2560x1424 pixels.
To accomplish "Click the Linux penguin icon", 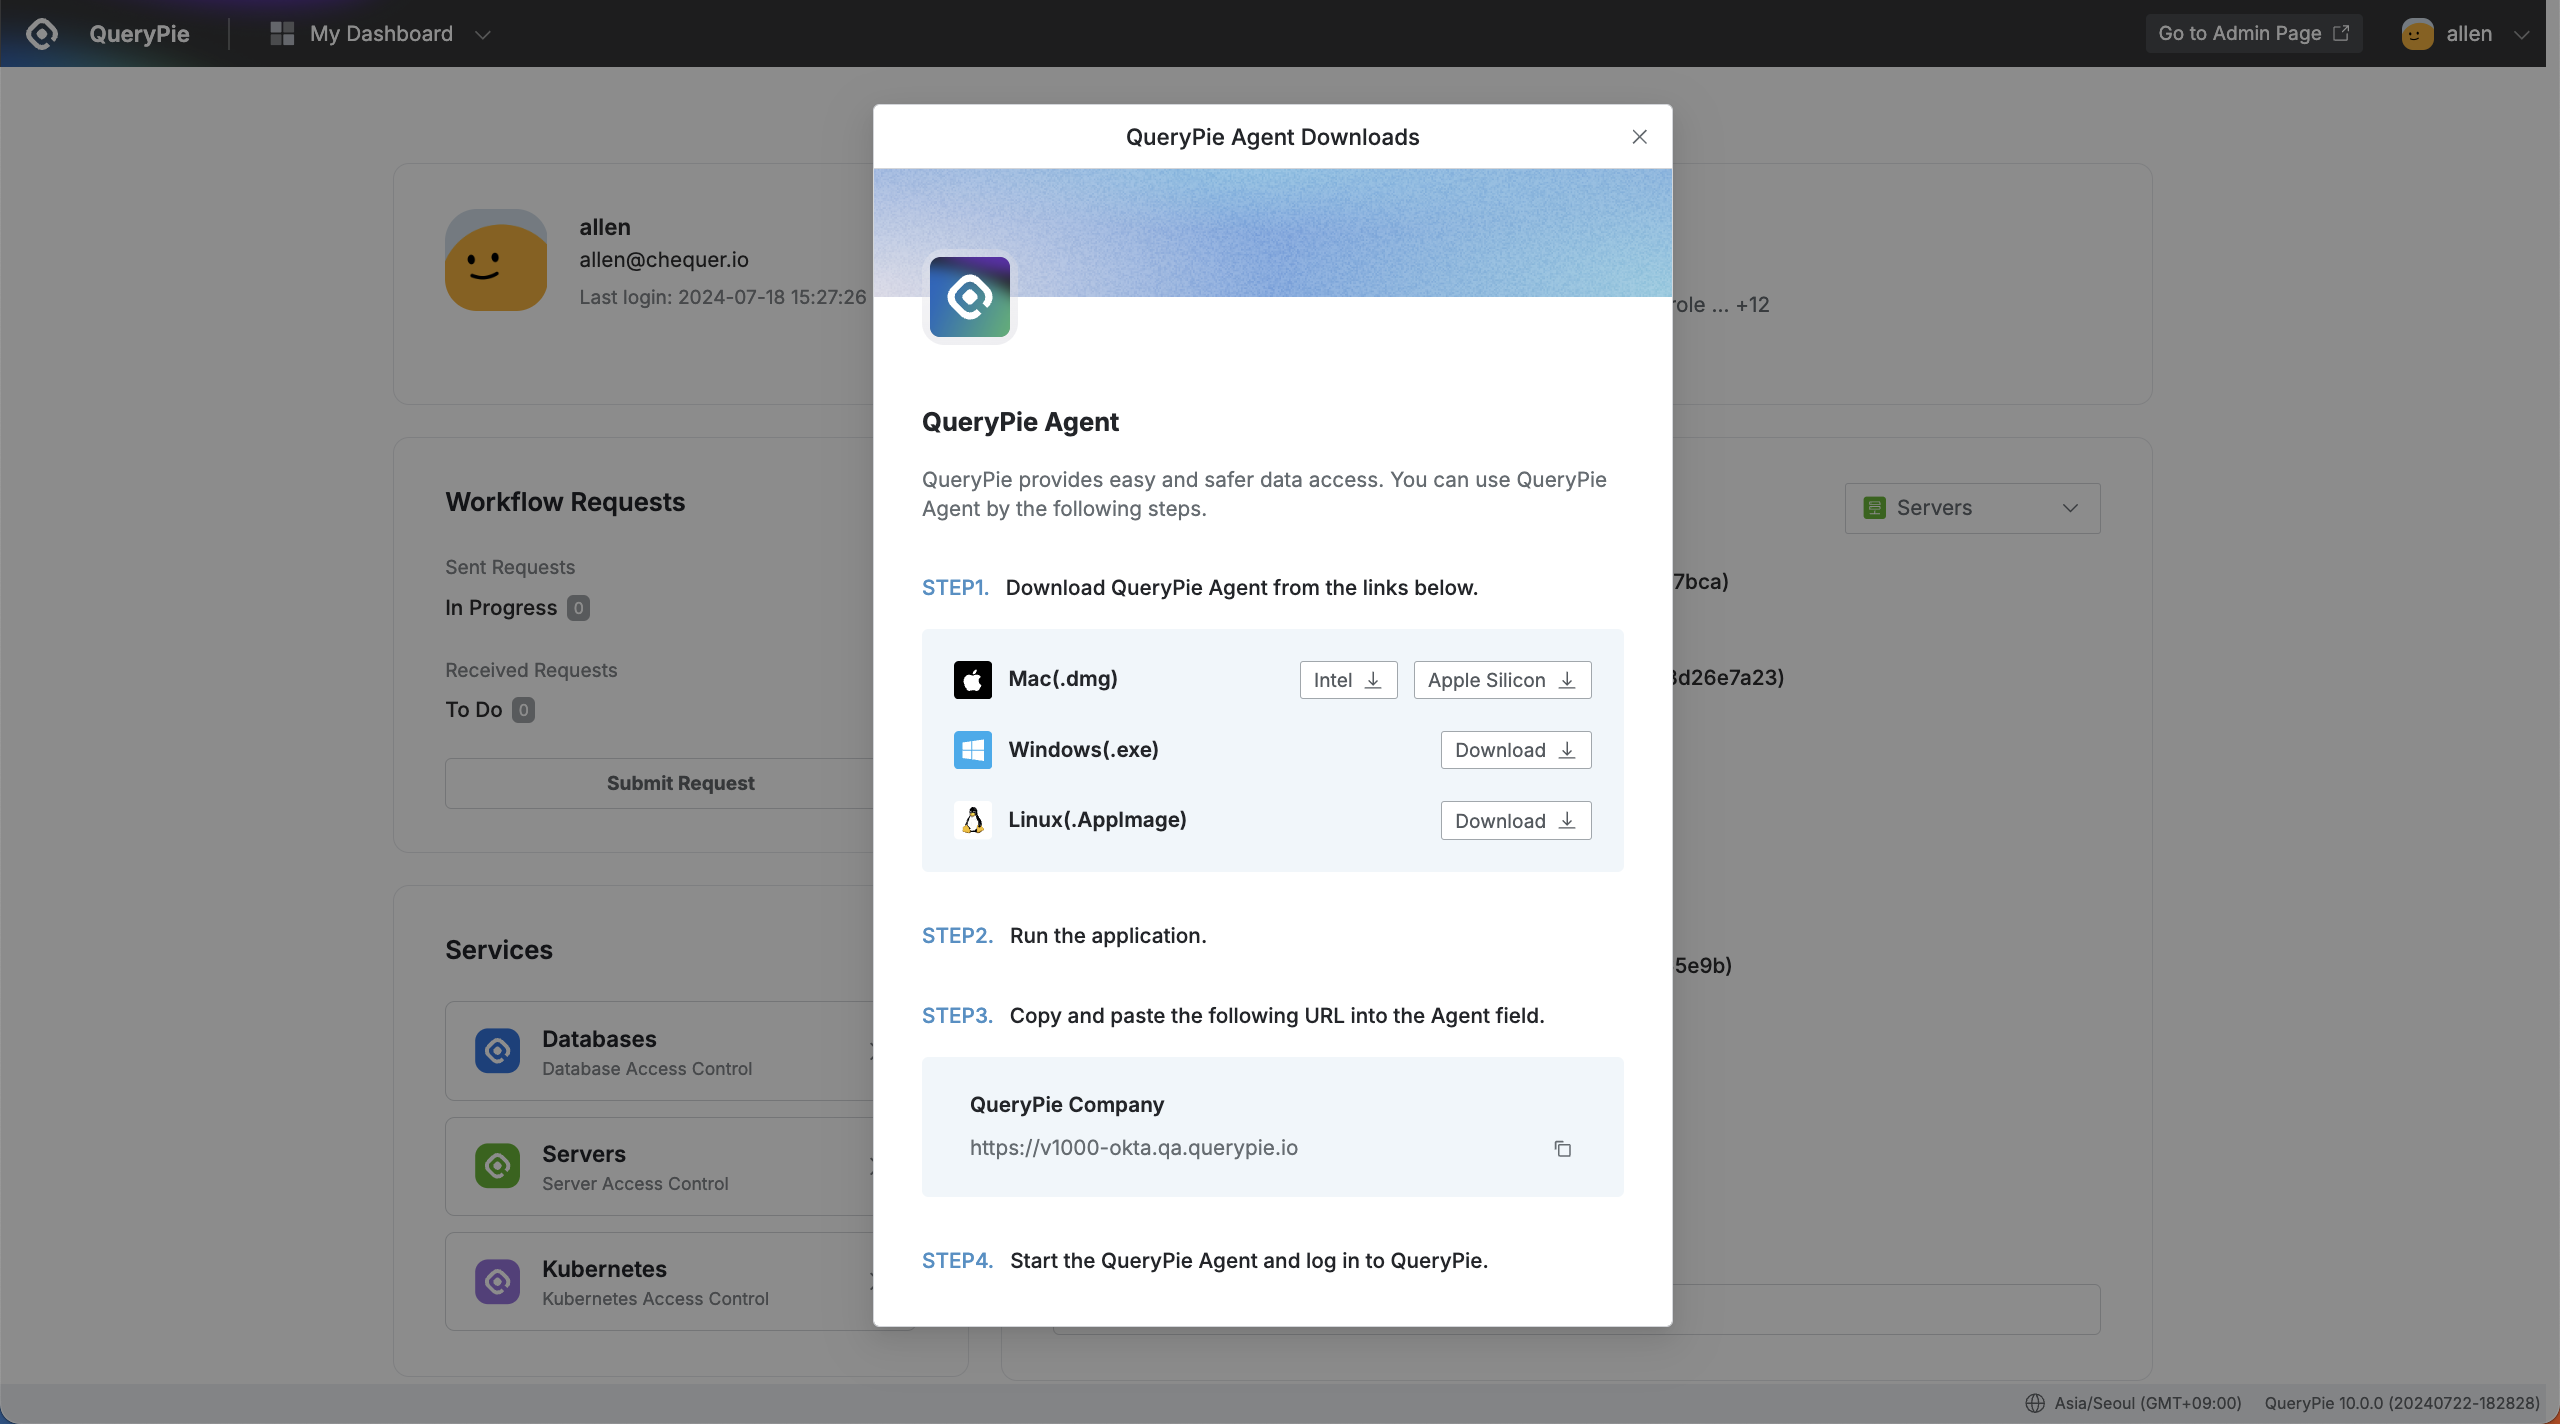I will point(972,820).
